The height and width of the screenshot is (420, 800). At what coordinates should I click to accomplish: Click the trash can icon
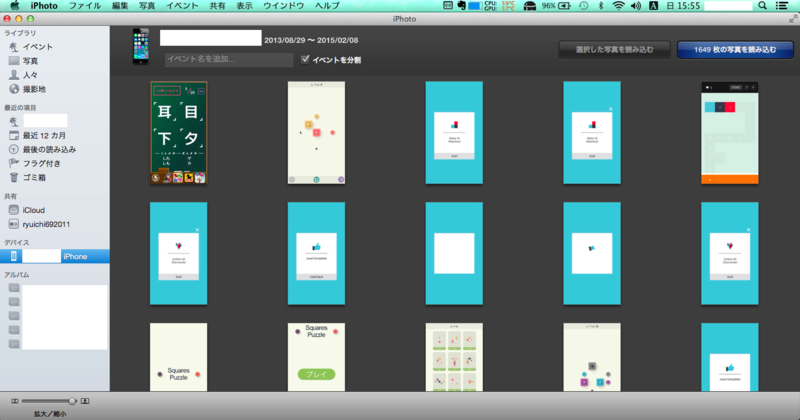[14, 178]
